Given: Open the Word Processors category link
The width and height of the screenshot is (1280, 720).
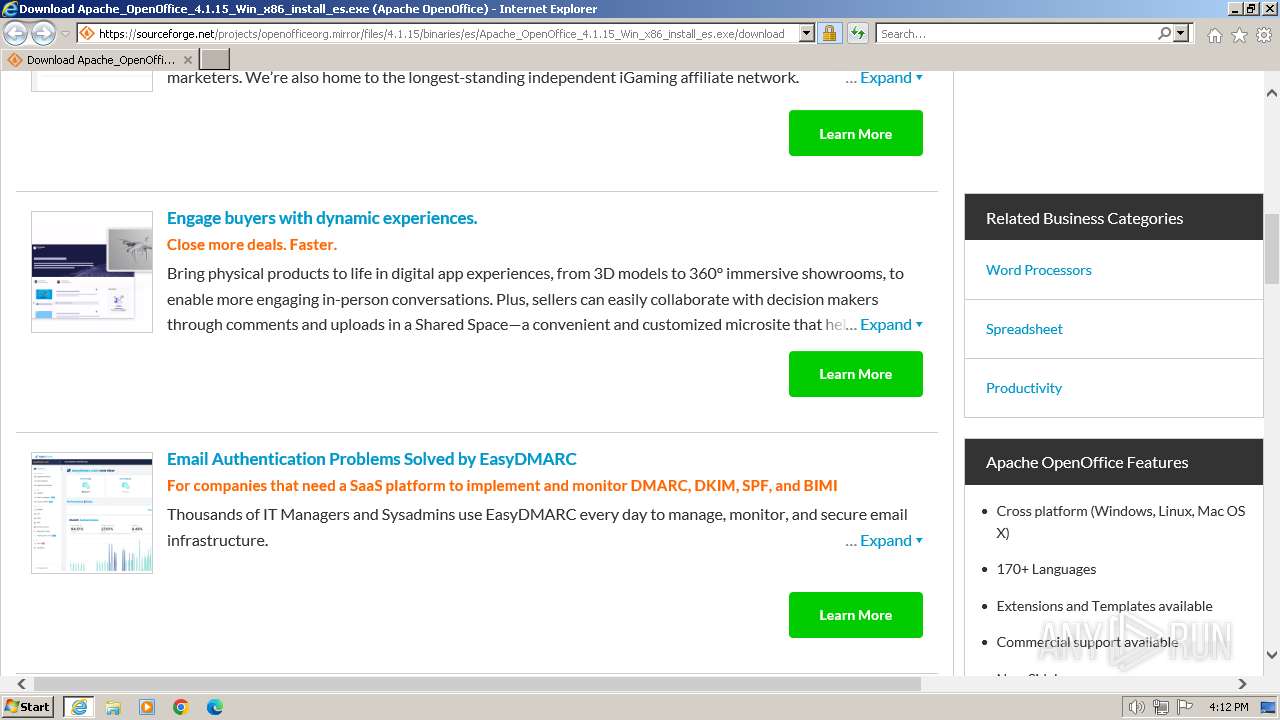Looking at the screenshot, I should click(1038, 270).
